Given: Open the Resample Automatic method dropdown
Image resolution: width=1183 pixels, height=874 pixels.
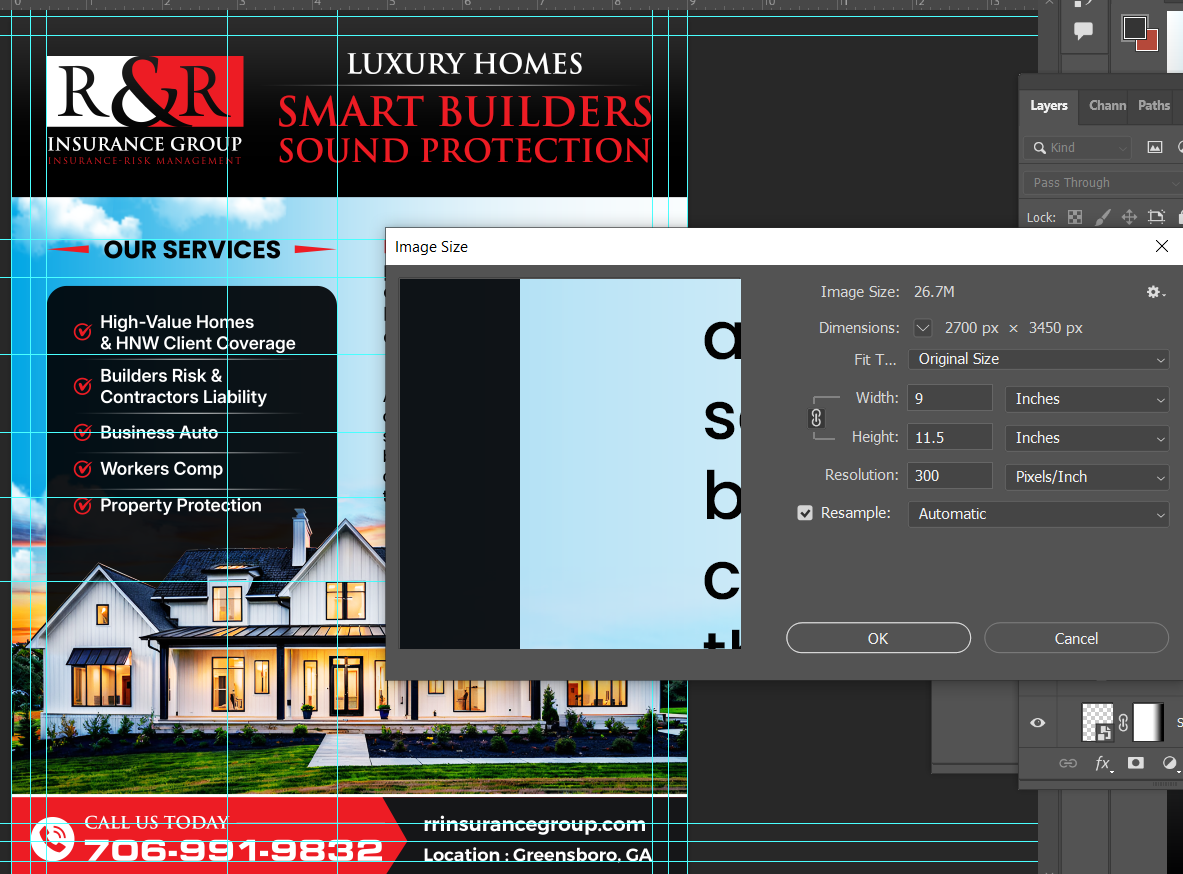Looking at the screenshot, I should click(x=1039, y=514).
